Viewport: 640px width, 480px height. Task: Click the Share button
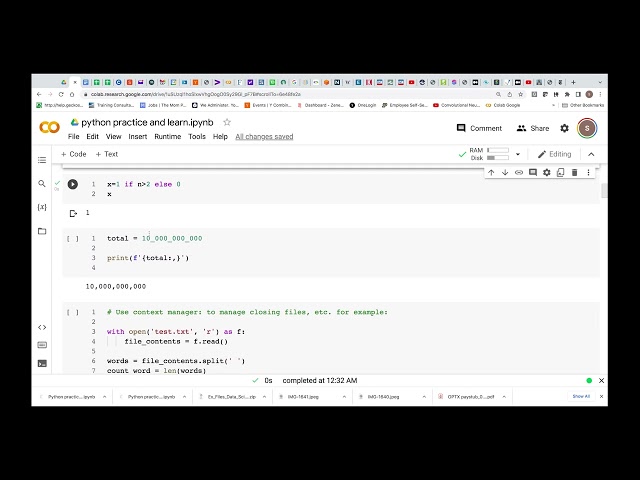point(533,128)
